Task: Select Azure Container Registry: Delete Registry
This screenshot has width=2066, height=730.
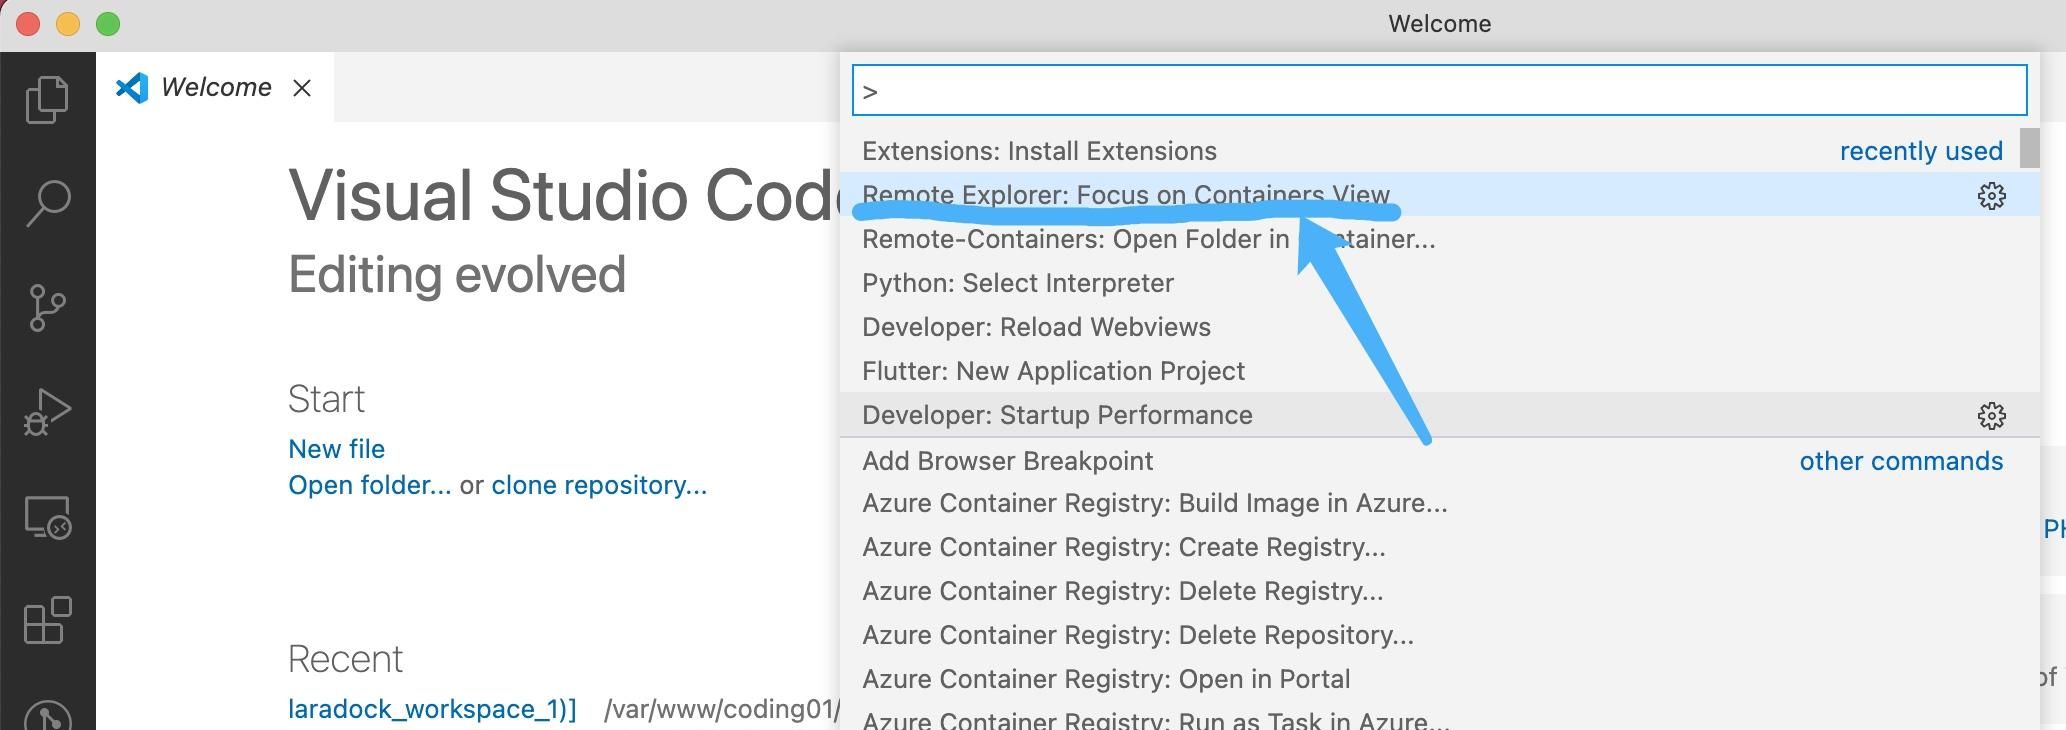Action: [x=1439, y=591]
